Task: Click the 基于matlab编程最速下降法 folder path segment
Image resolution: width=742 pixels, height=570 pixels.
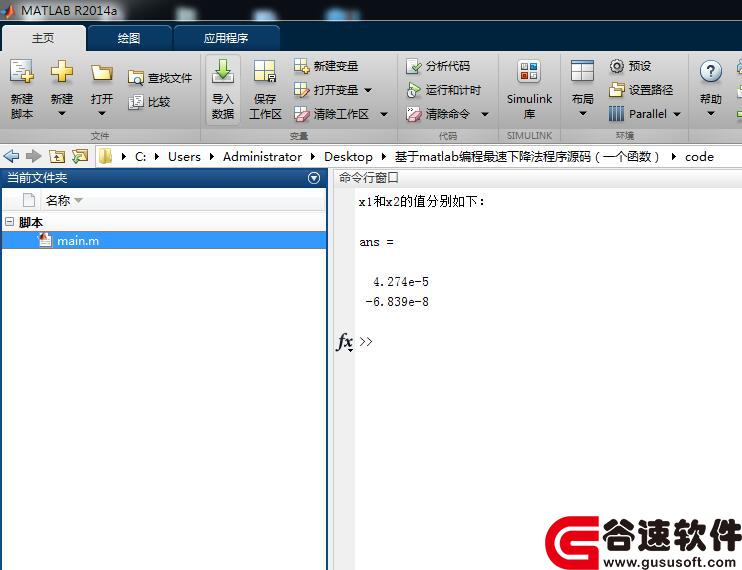Action: tap(528, 157)
